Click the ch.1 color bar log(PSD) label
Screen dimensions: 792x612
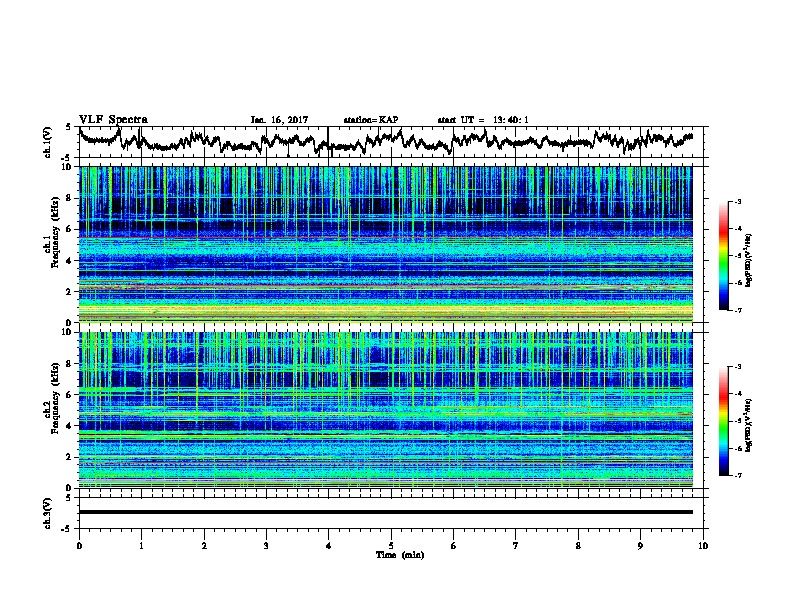pos(749,261)
